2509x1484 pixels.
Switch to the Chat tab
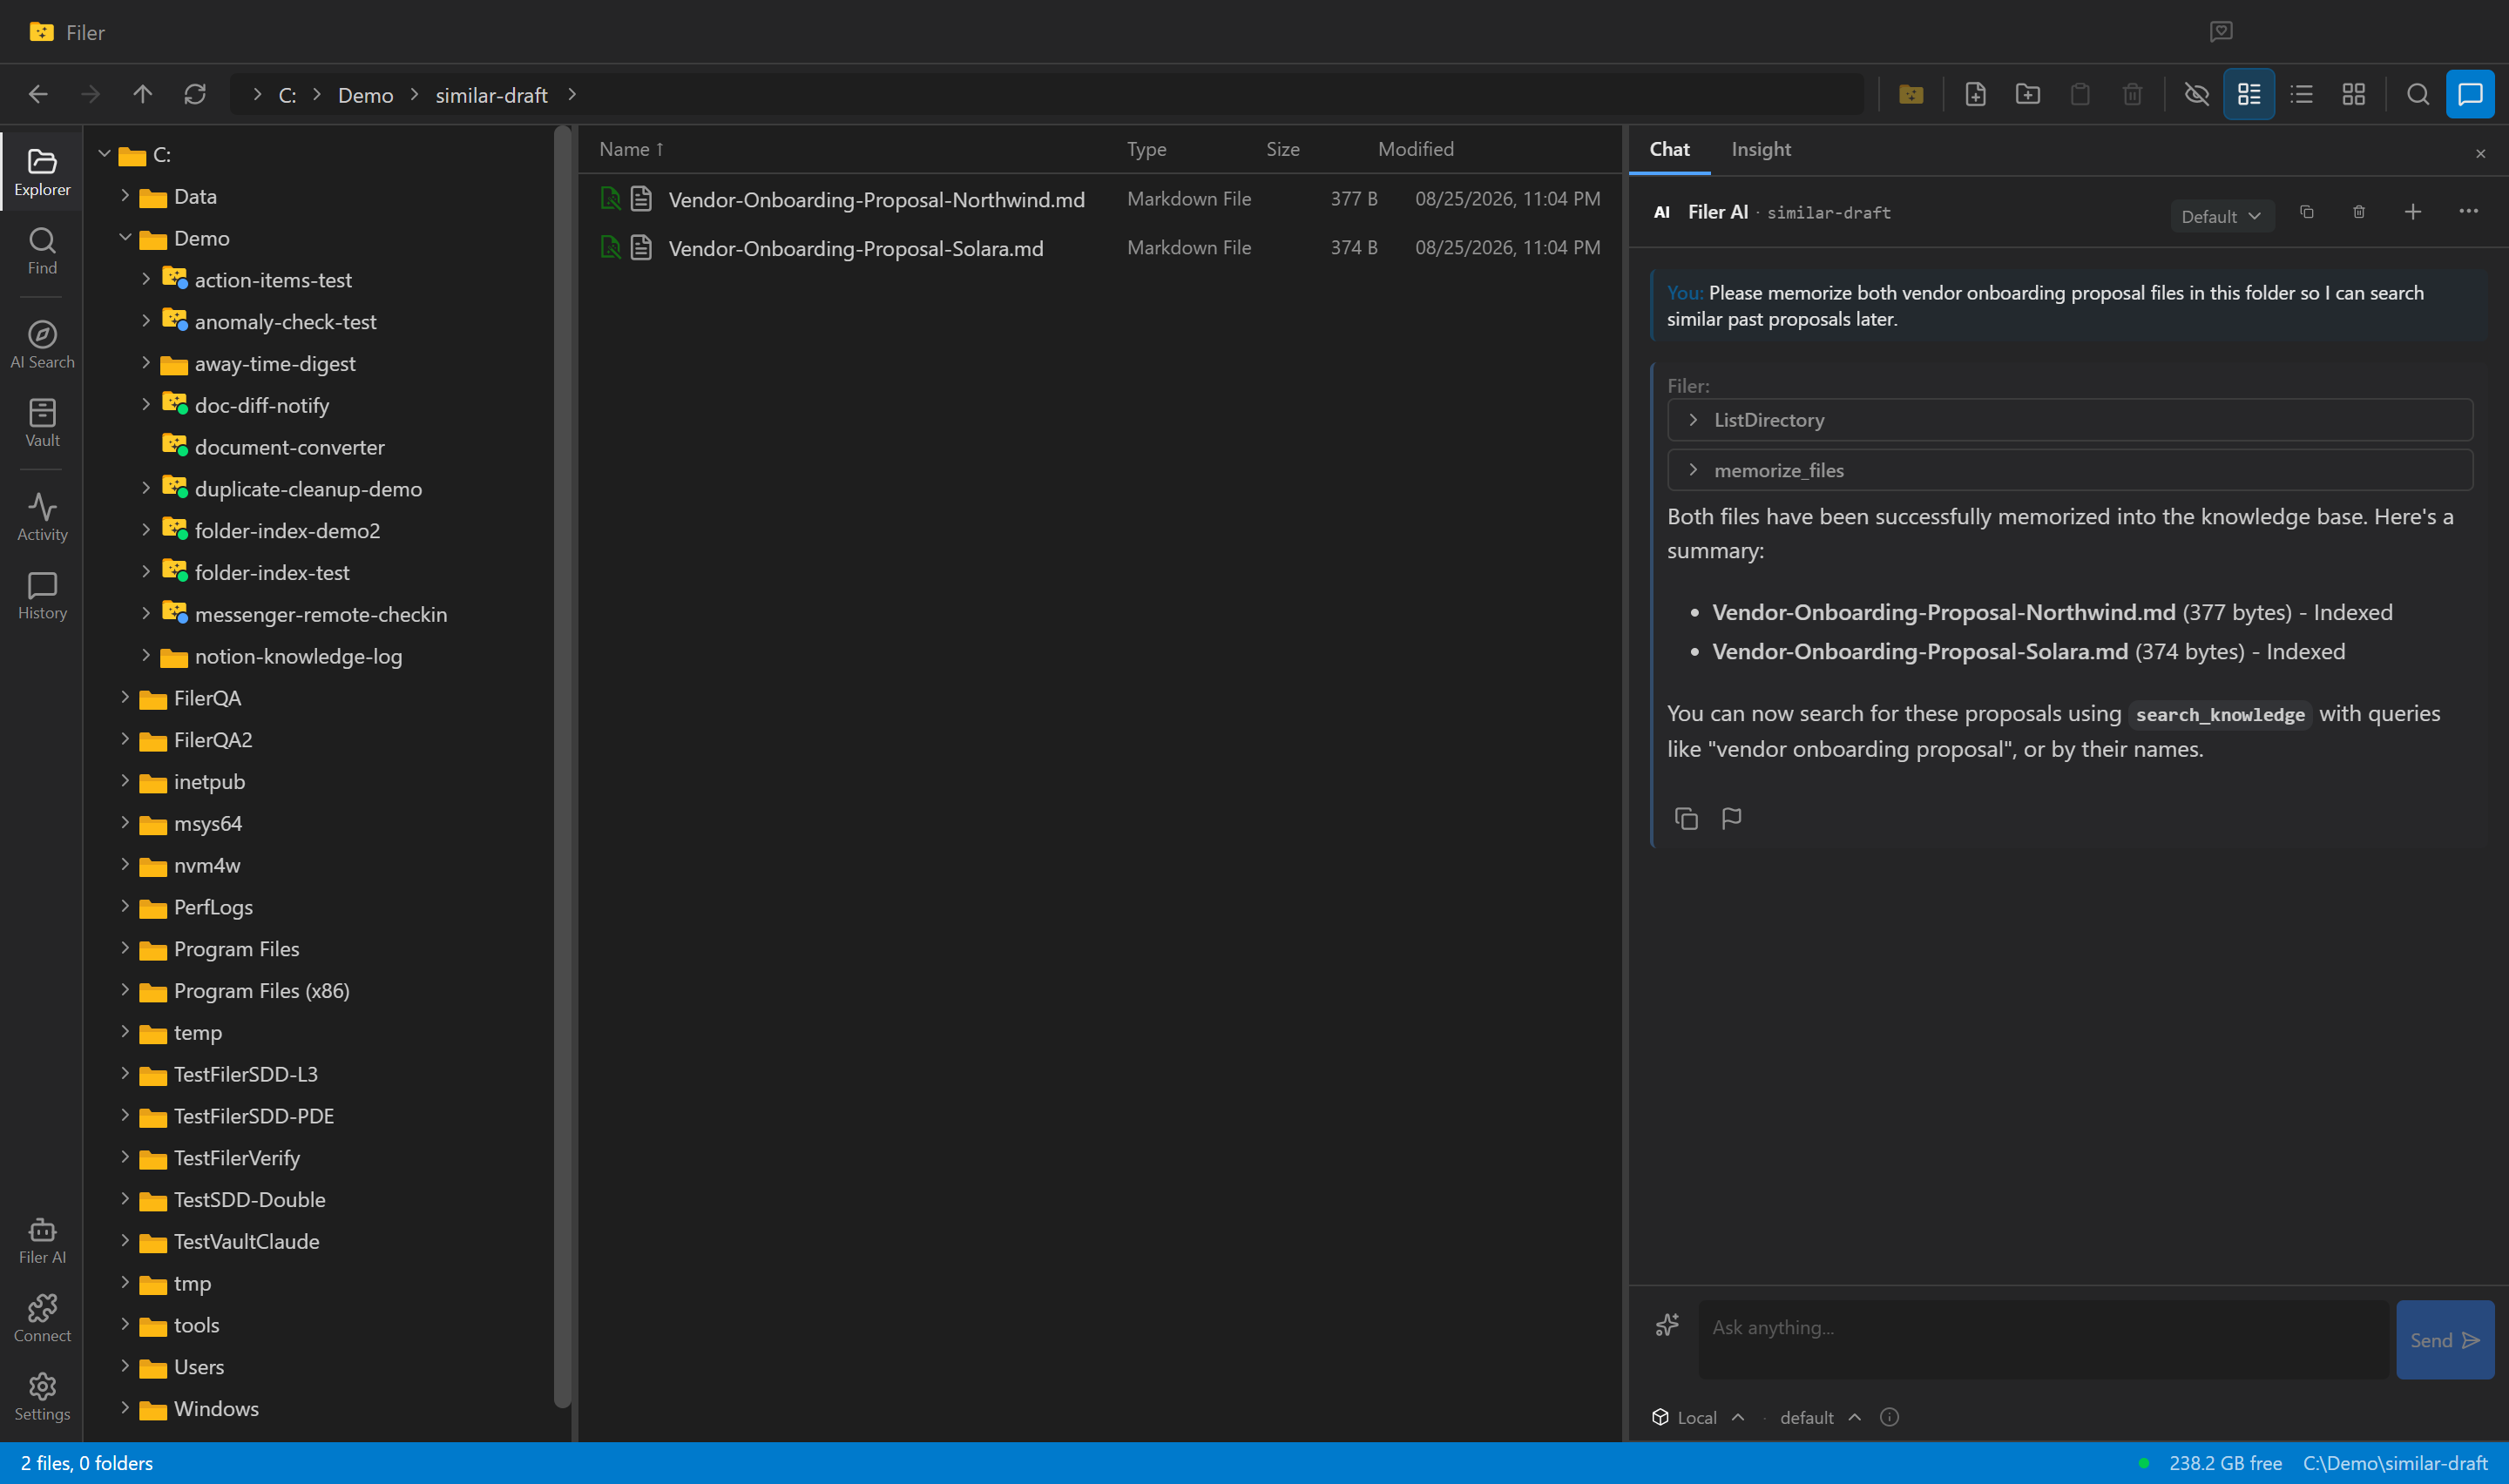tap(1669, 149)
